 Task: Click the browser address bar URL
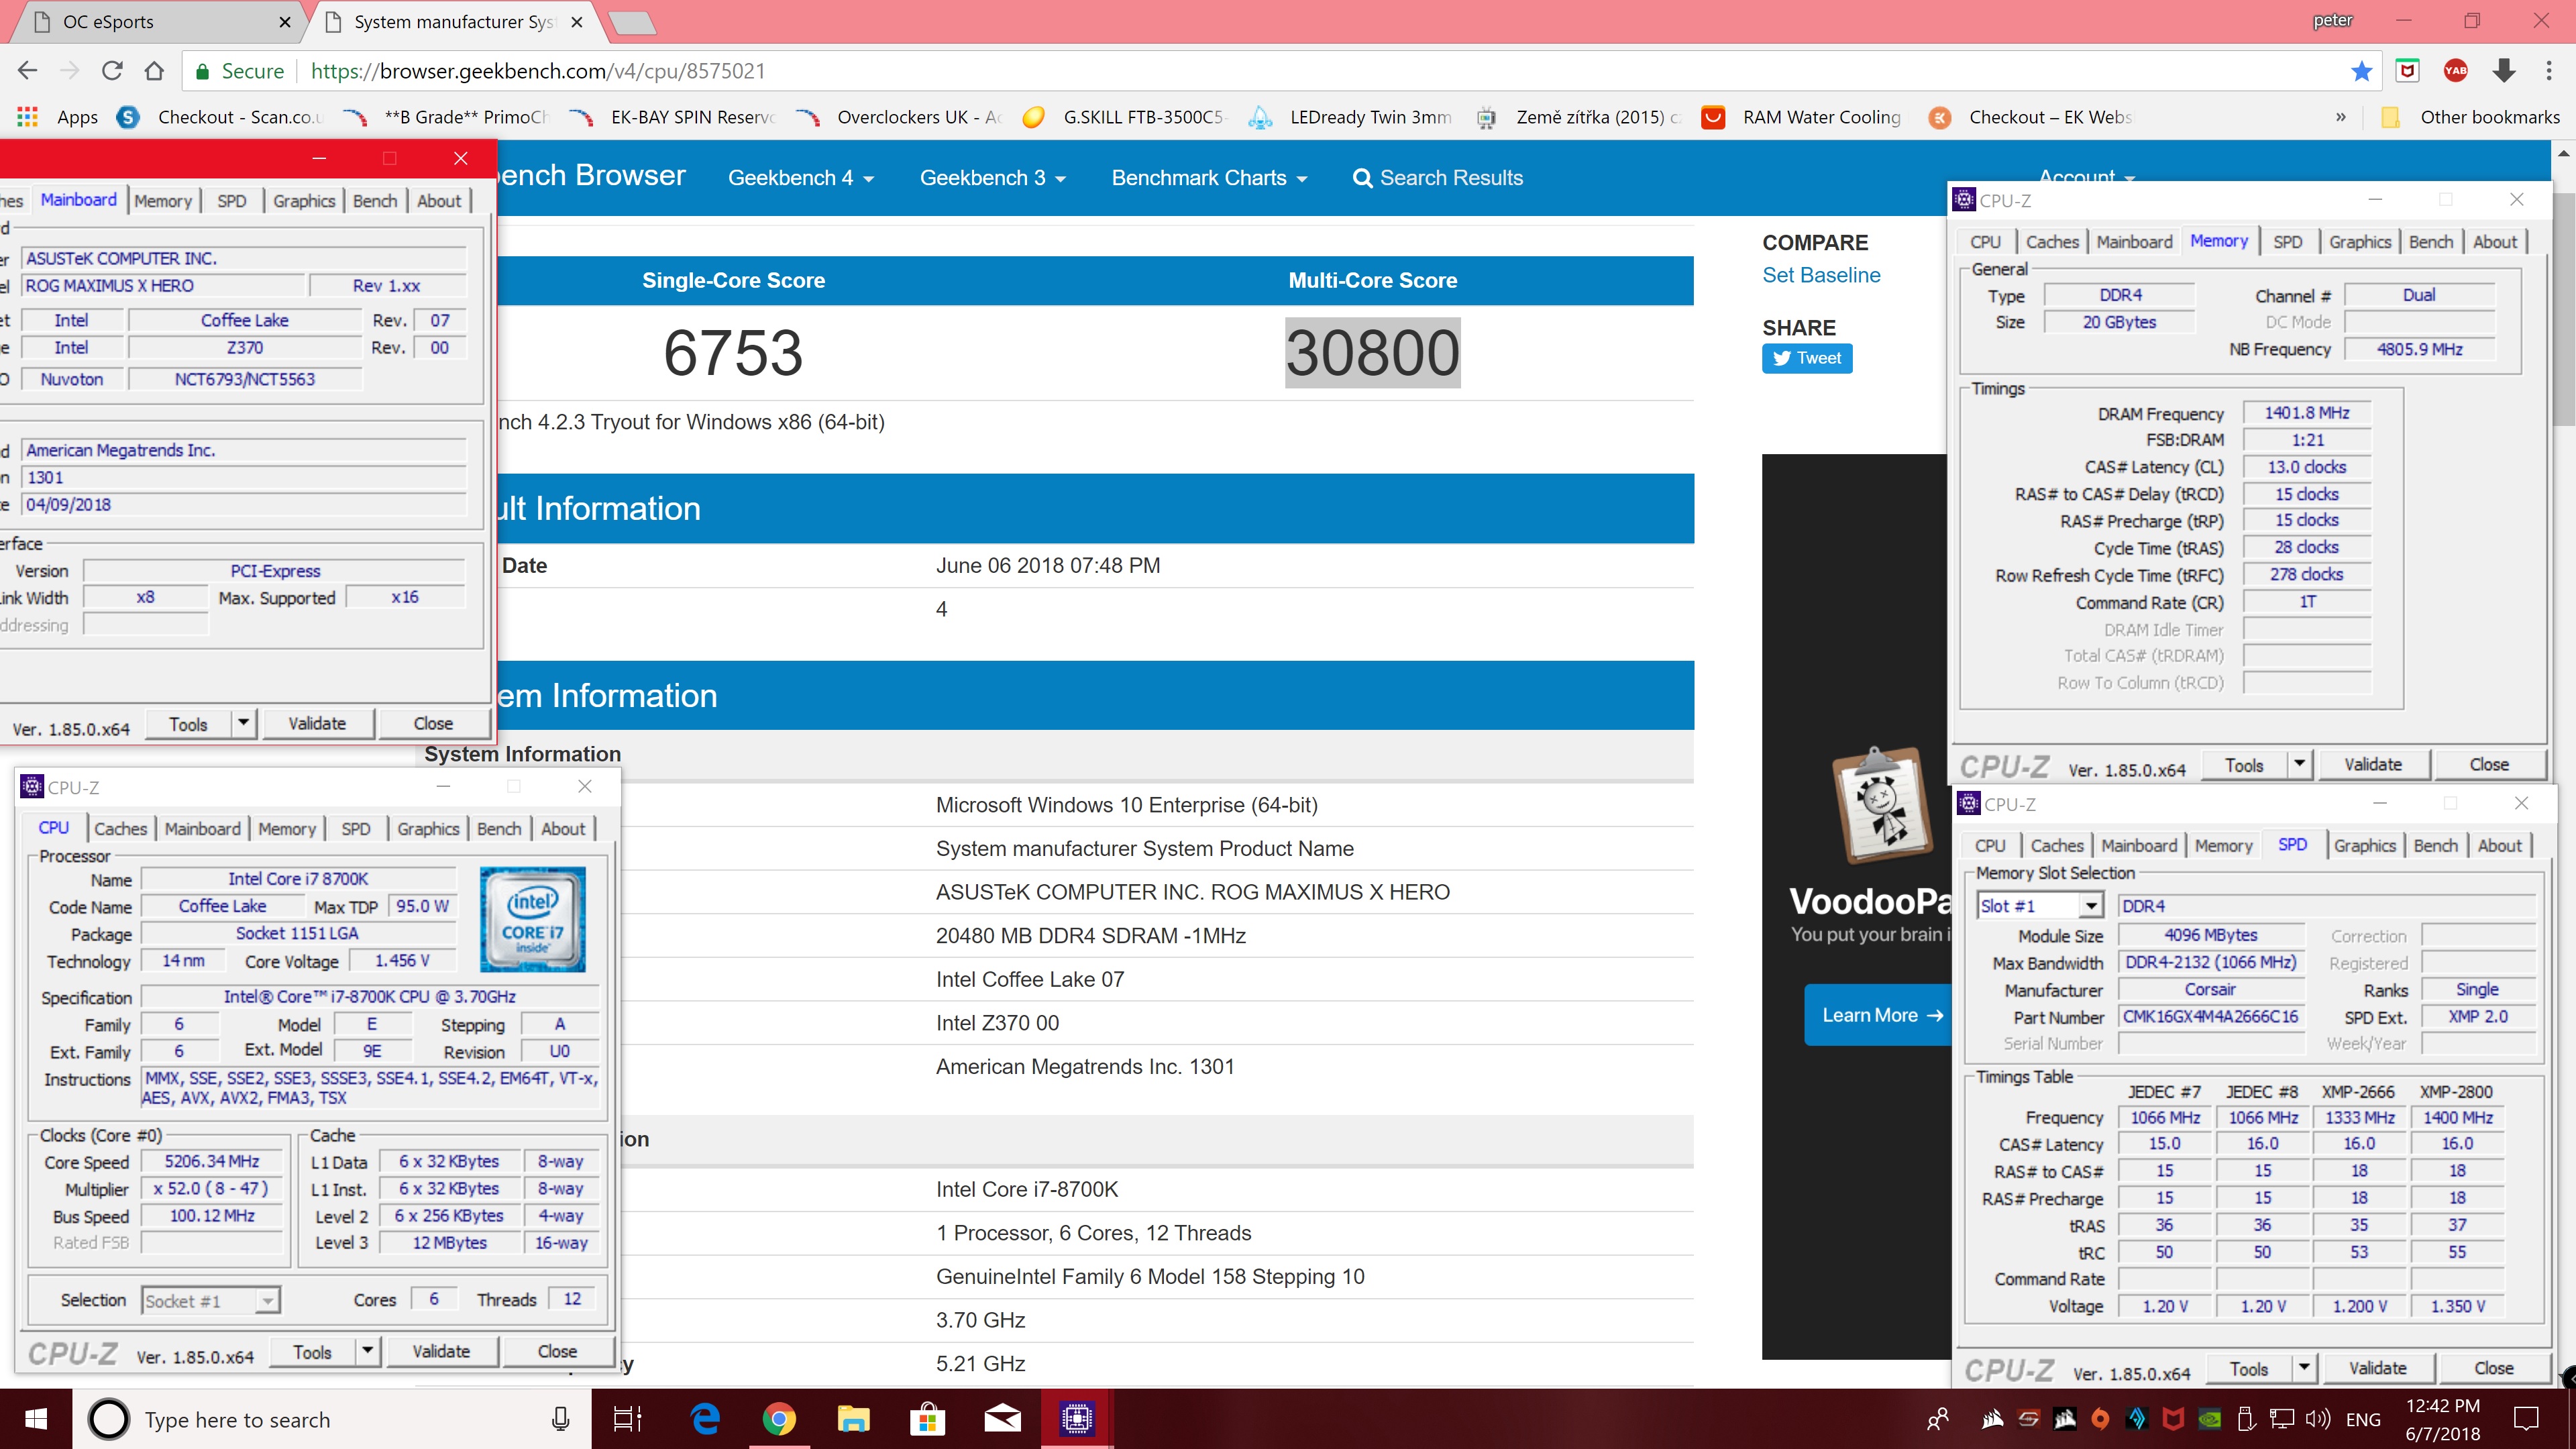coord(538,71)
